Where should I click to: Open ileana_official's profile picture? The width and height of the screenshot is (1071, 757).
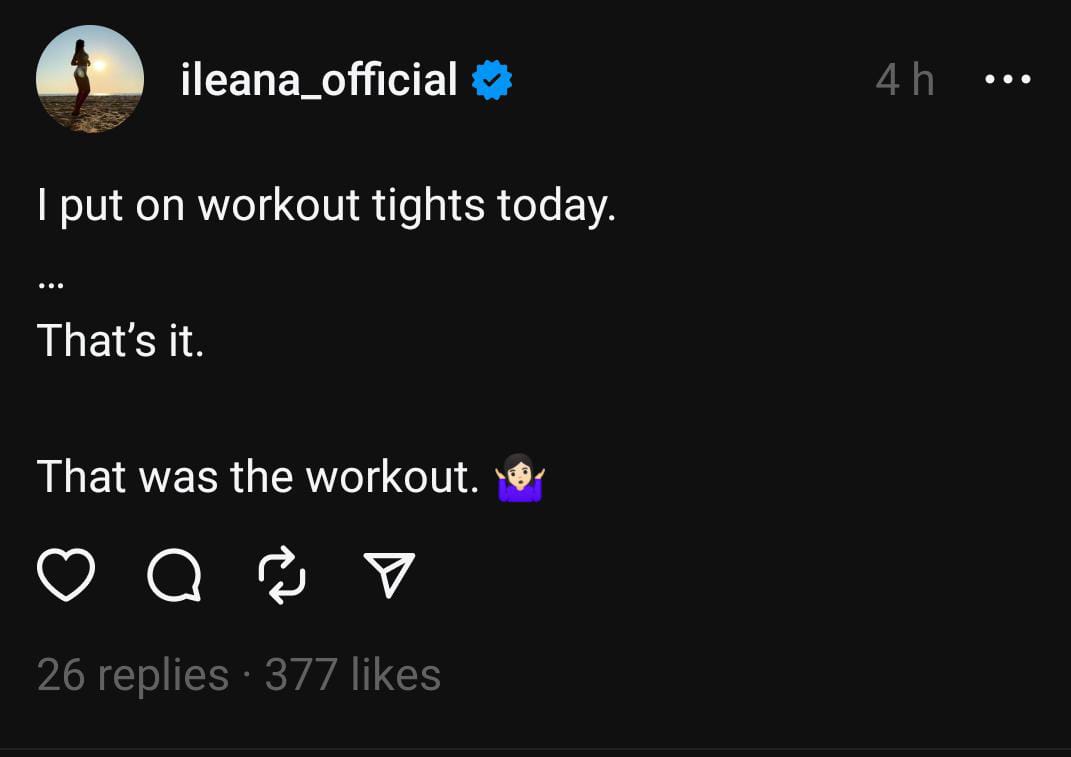[x=90, y=79]
